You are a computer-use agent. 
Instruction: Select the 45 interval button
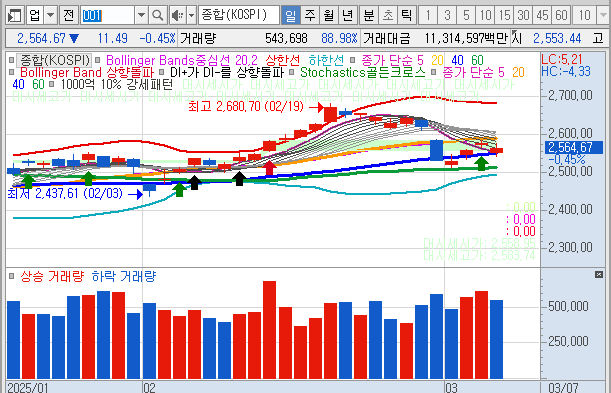[x=542, y=15]
